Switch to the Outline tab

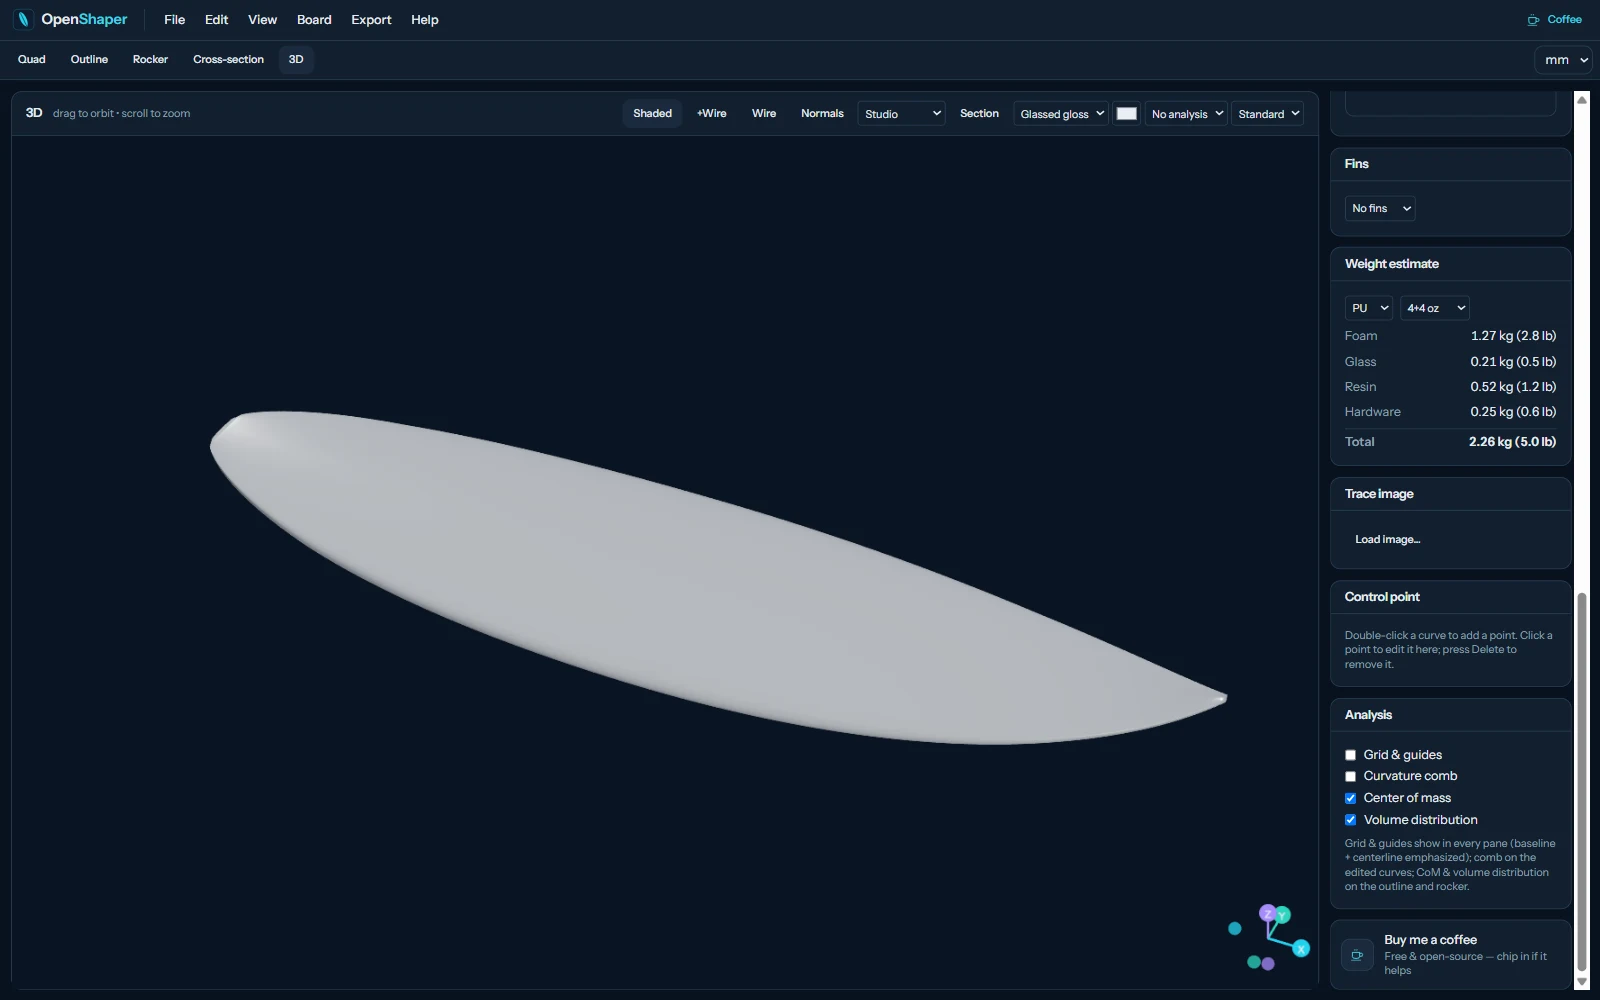89,59
